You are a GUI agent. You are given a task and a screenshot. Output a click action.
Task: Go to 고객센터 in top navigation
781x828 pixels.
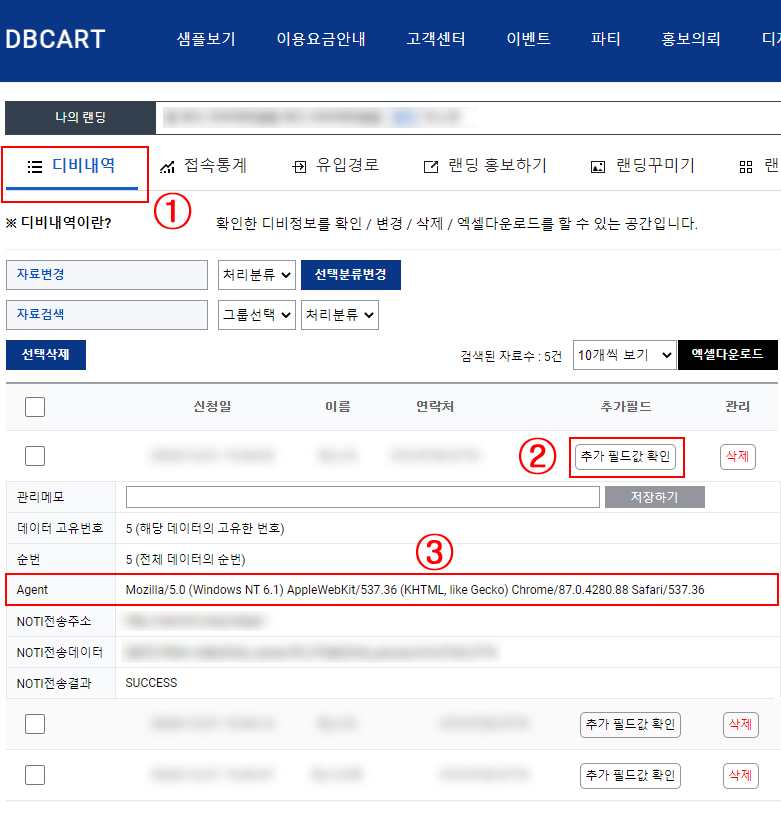(436, 40)
